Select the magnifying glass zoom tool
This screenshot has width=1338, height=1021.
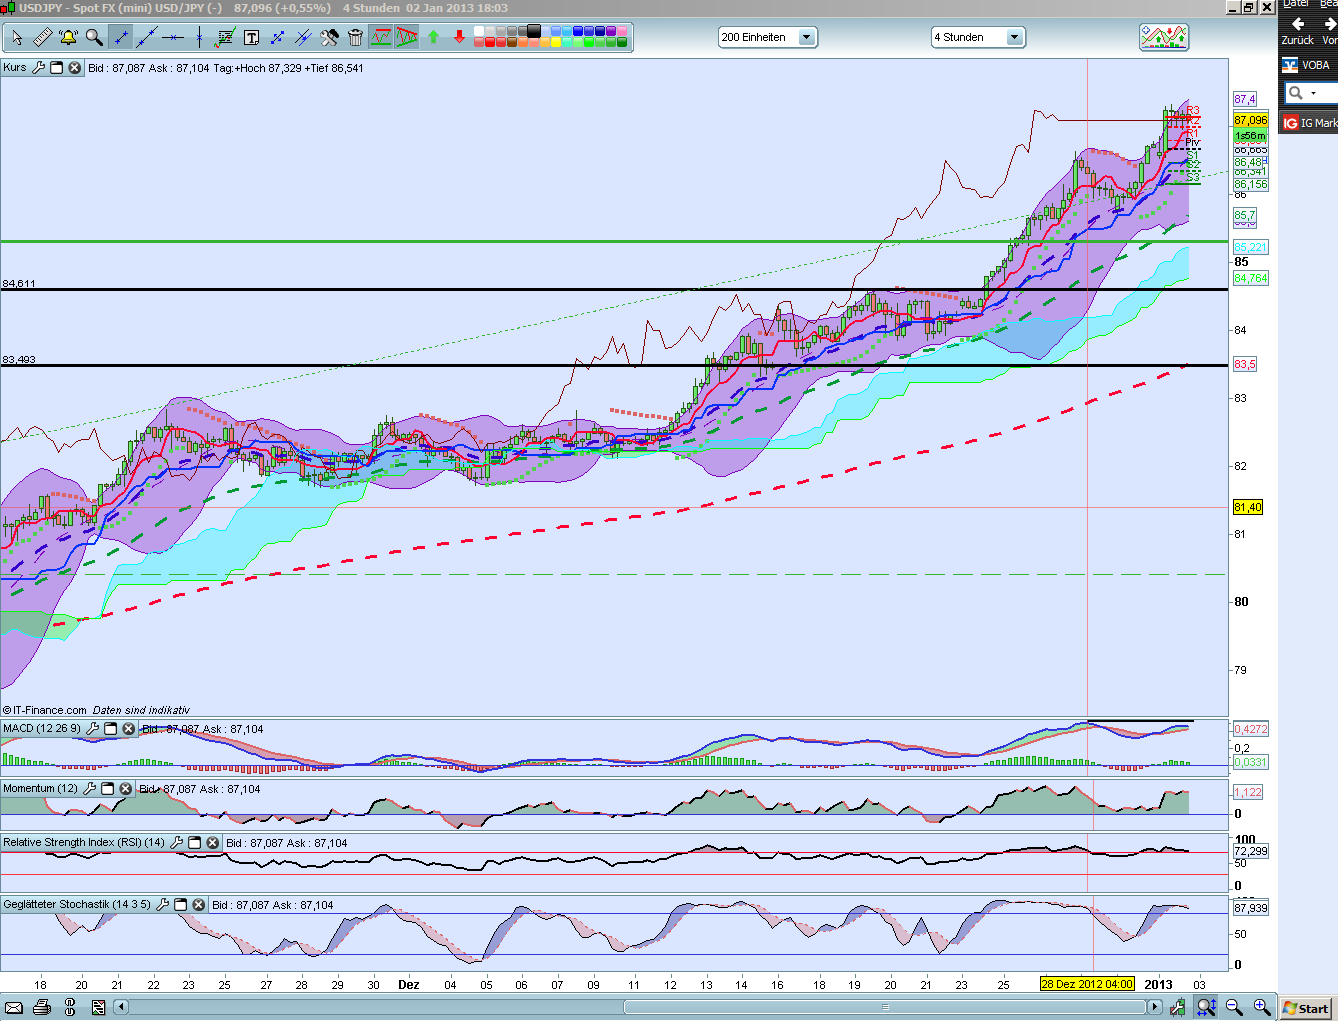coord(94,38)
